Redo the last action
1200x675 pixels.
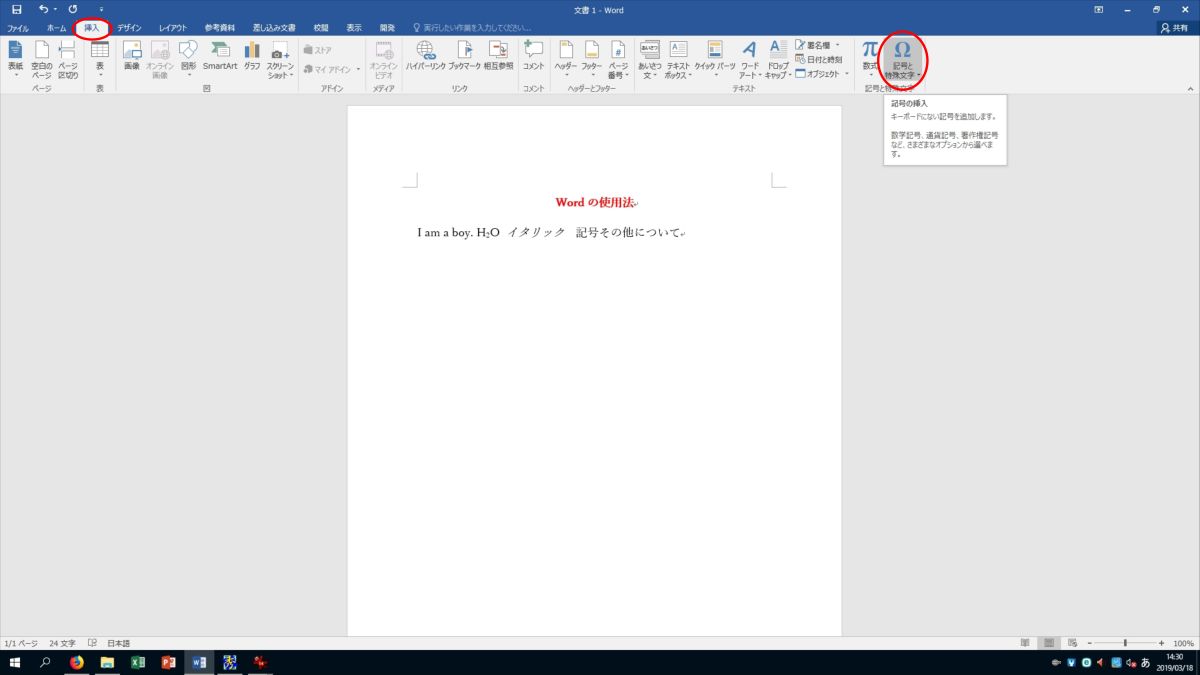[x=73, y=9]
